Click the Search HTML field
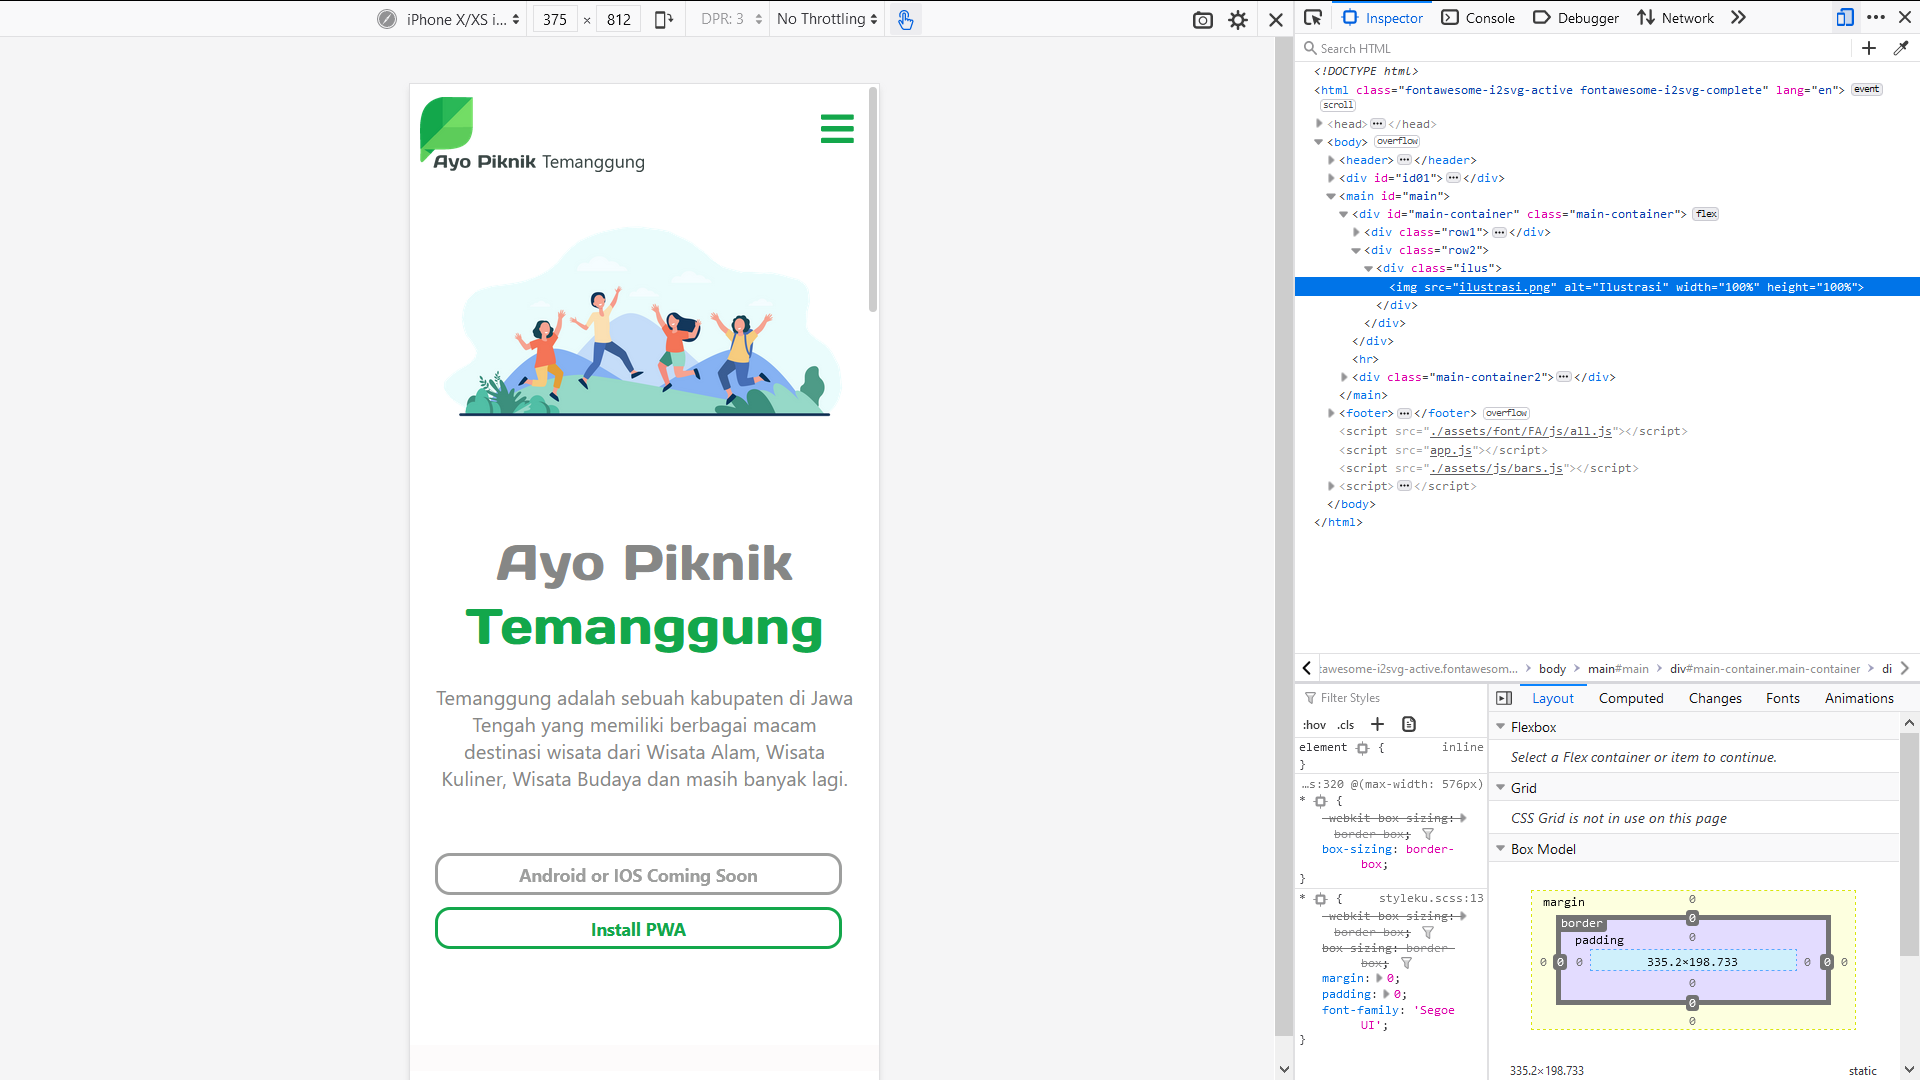The height and width of the screenshot is (1080, 1920). [x=1575, y=48]
